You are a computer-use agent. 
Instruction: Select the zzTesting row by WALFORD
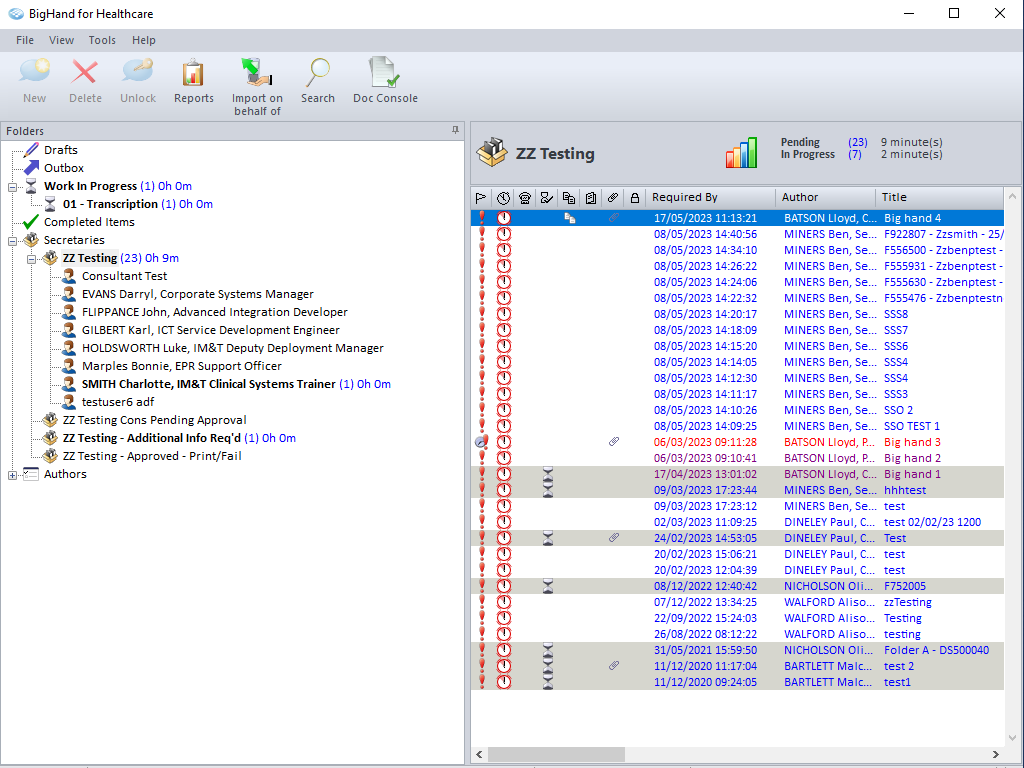click(737, 602)
